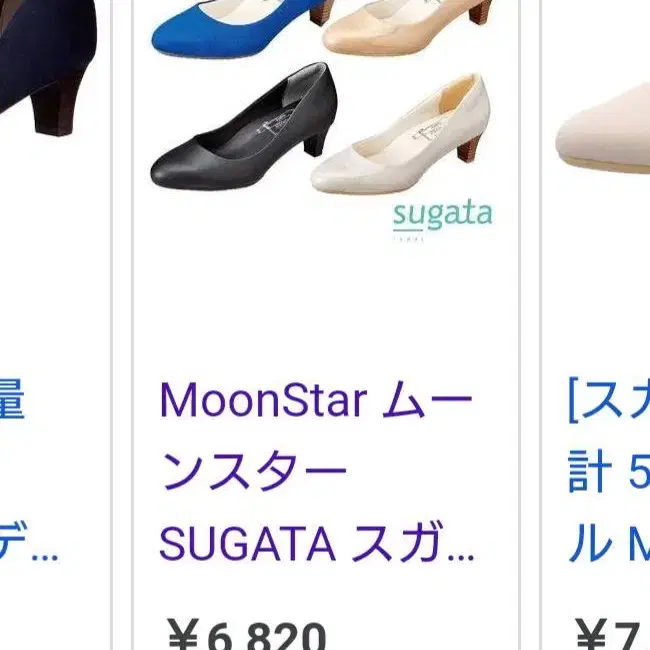Click the left card truncated デ... text
Viewport: 650px width, 650px height.
point(29,543)
